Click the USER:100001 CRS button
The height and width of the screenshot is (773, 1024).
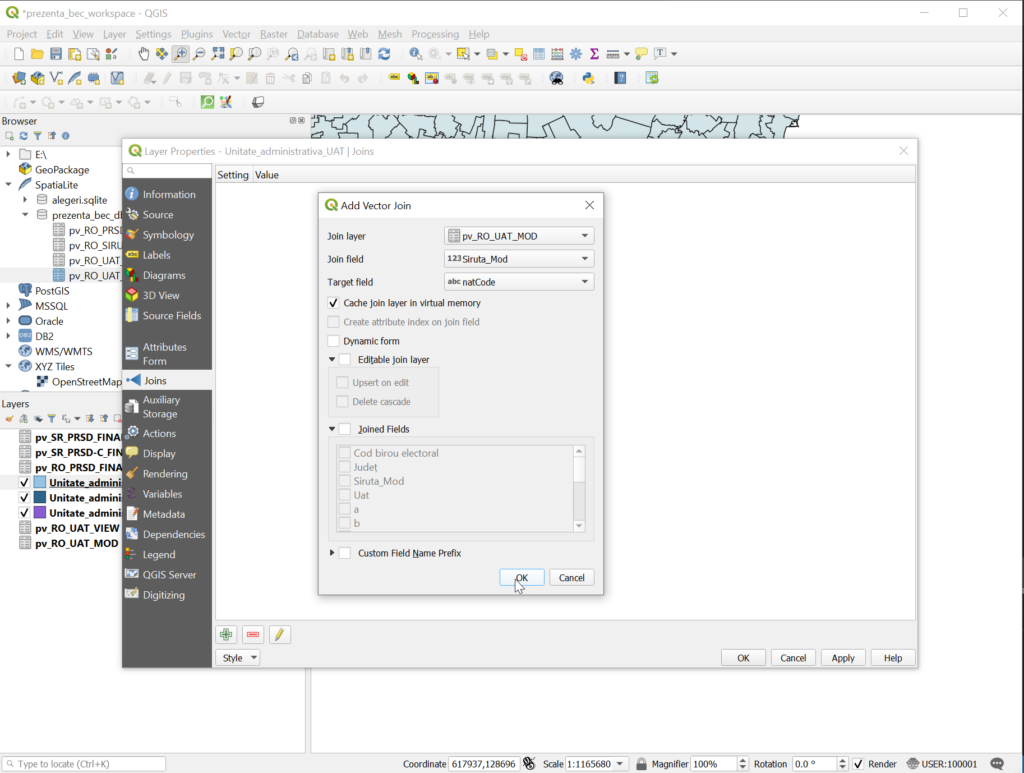(x=942, y=764)
